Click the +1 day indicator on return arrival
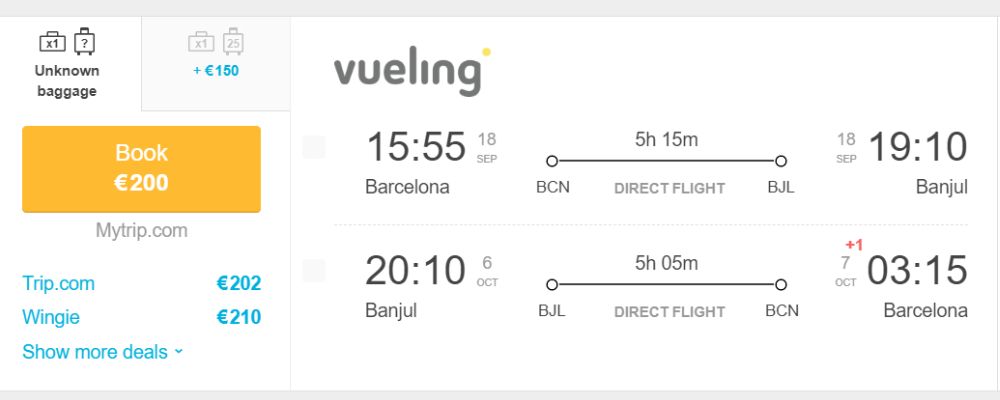 coord(854,245)
